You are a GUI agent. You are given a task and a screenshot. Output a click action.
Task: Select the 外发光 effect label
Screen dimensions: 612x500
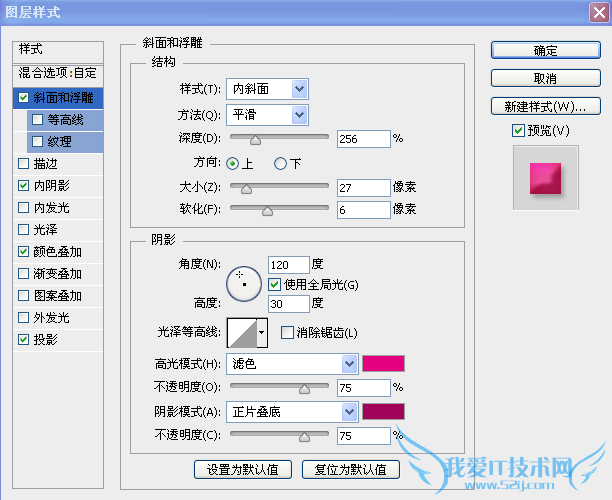pos(52,318)
